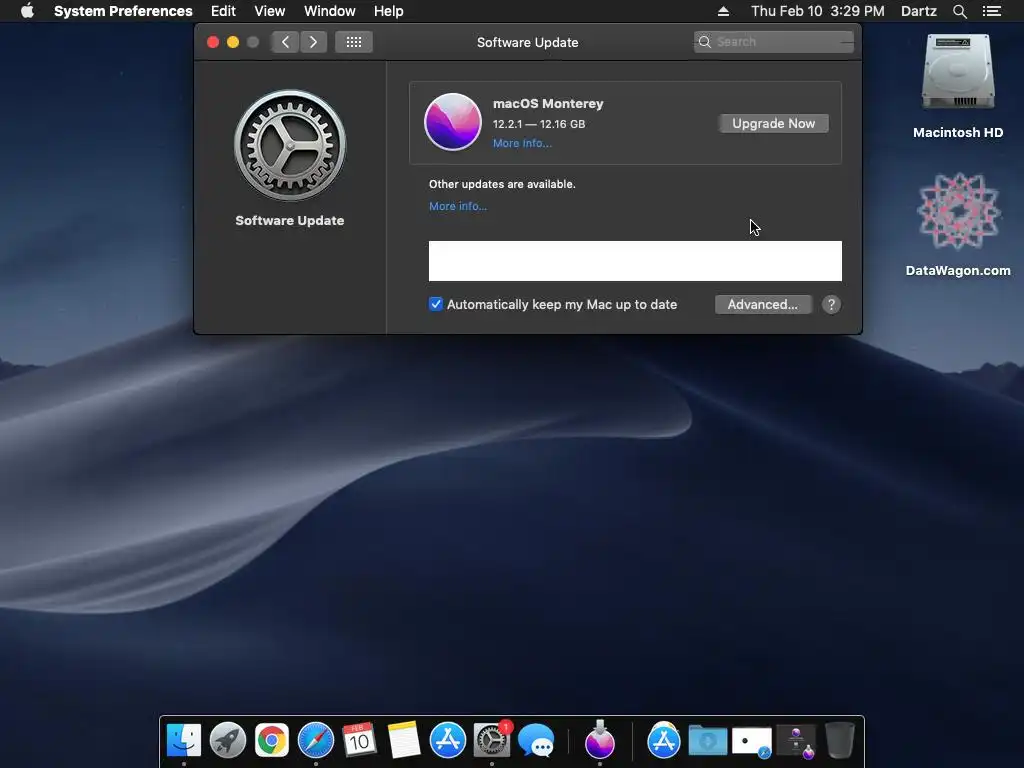
Task: Go forward in System Preferences
Action: point(313,42)
